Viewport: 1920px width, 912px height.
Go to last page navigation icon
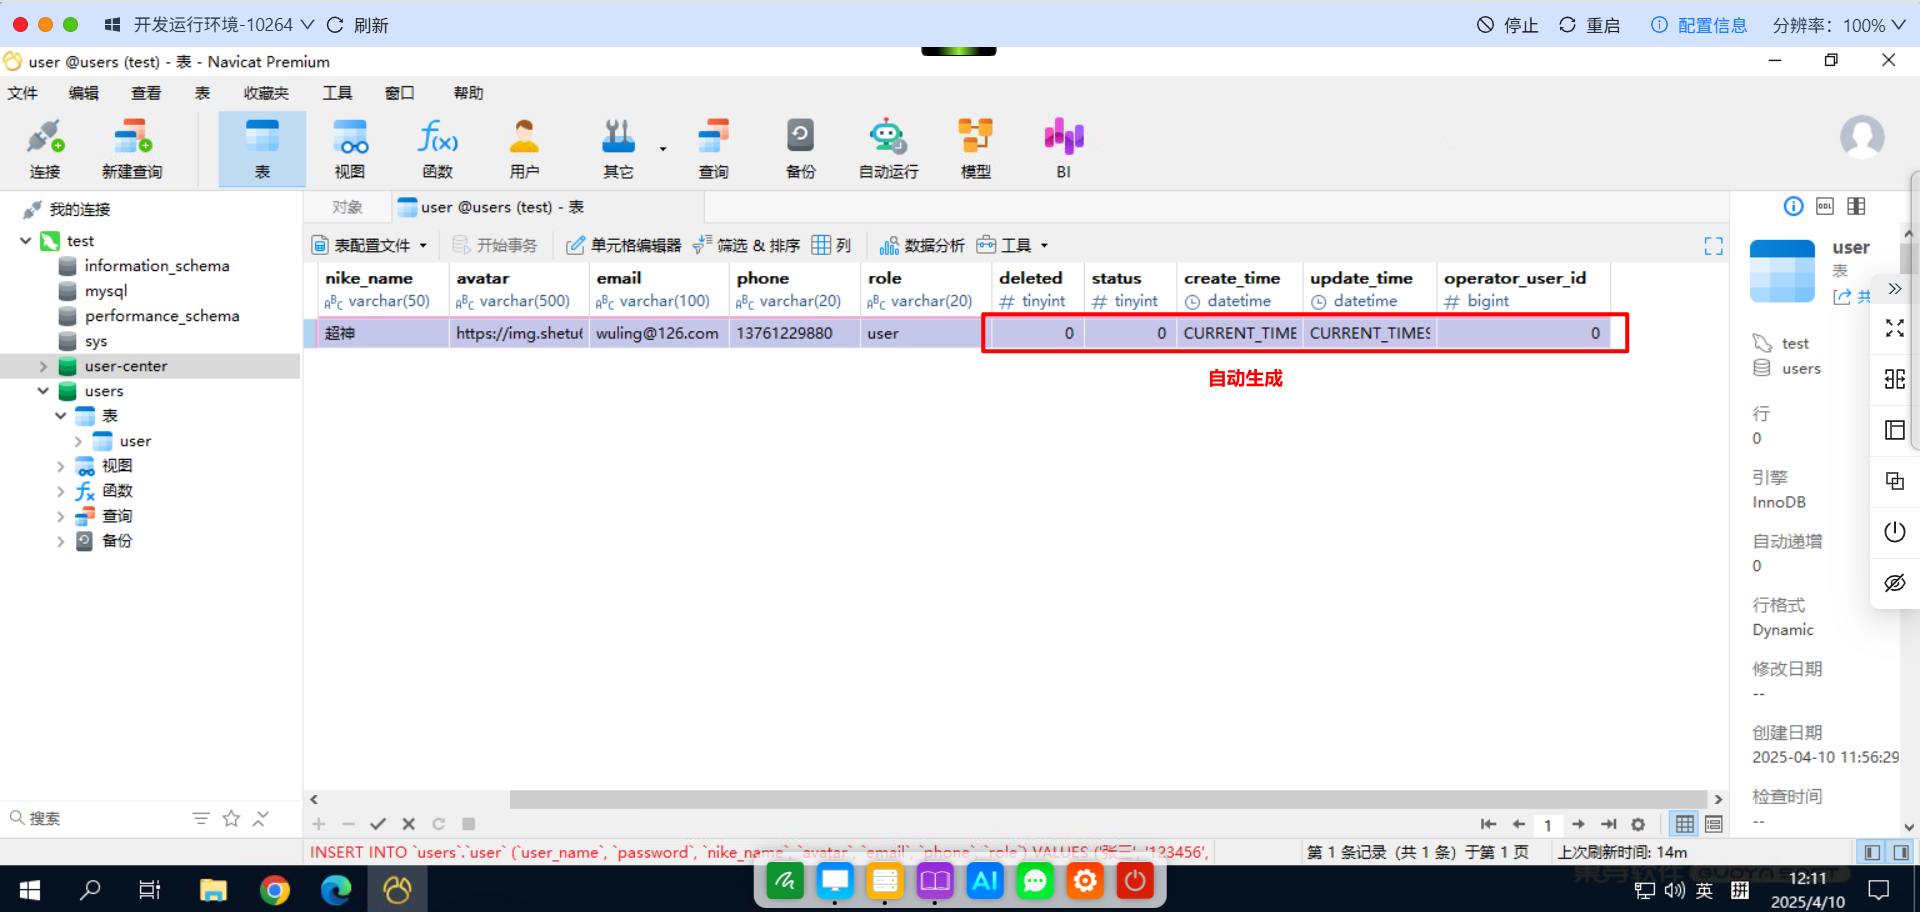tap(1608, 824)
